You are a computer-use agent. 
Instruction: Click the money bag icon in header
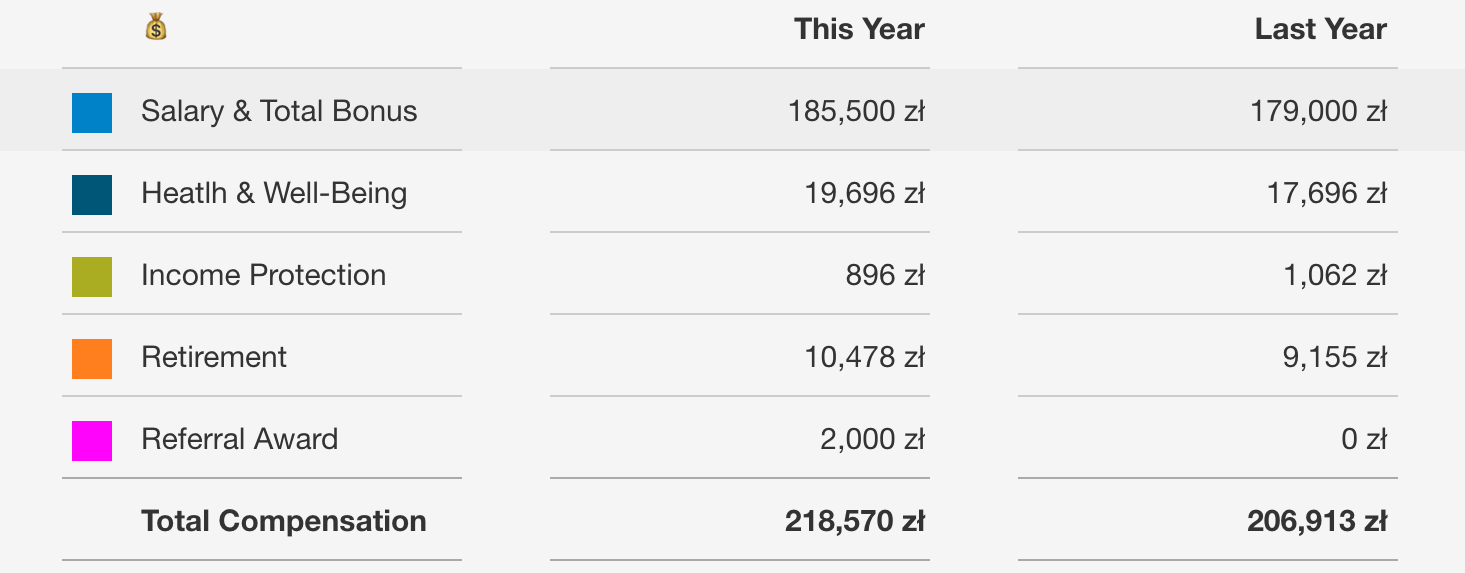tap(155, 27)
